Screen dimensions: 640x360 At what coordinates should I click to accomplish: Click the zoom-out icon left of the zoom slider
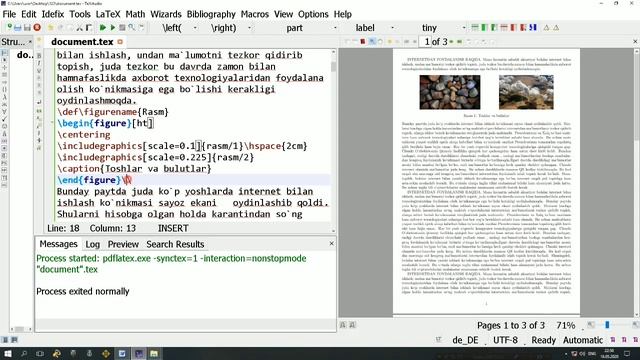(x=591, y=325)
